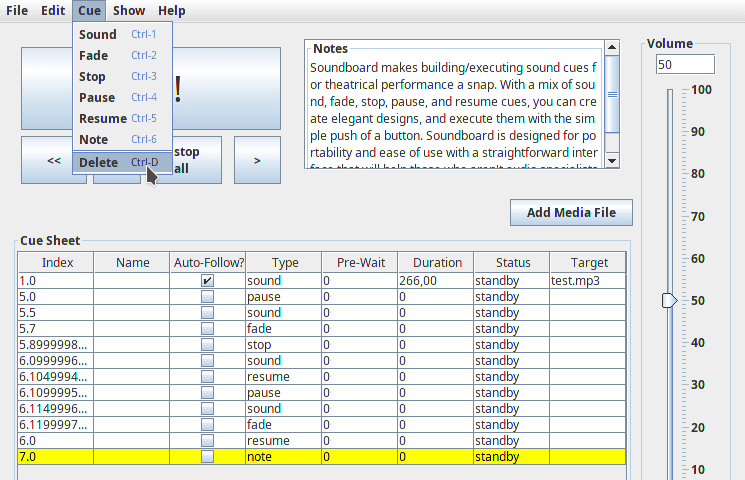Viewport: 745px width, 480px height.
Task: Click the Type column header
Action: pyautogui.click(x=284, y=262)
